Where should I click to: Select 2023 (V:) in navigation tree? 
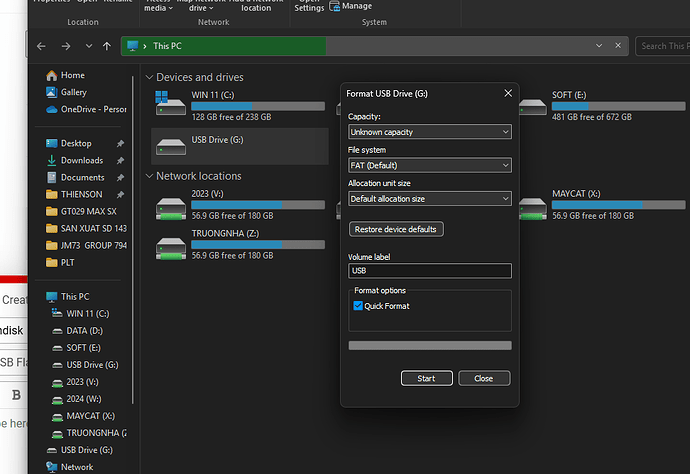[x=75, y=382]
